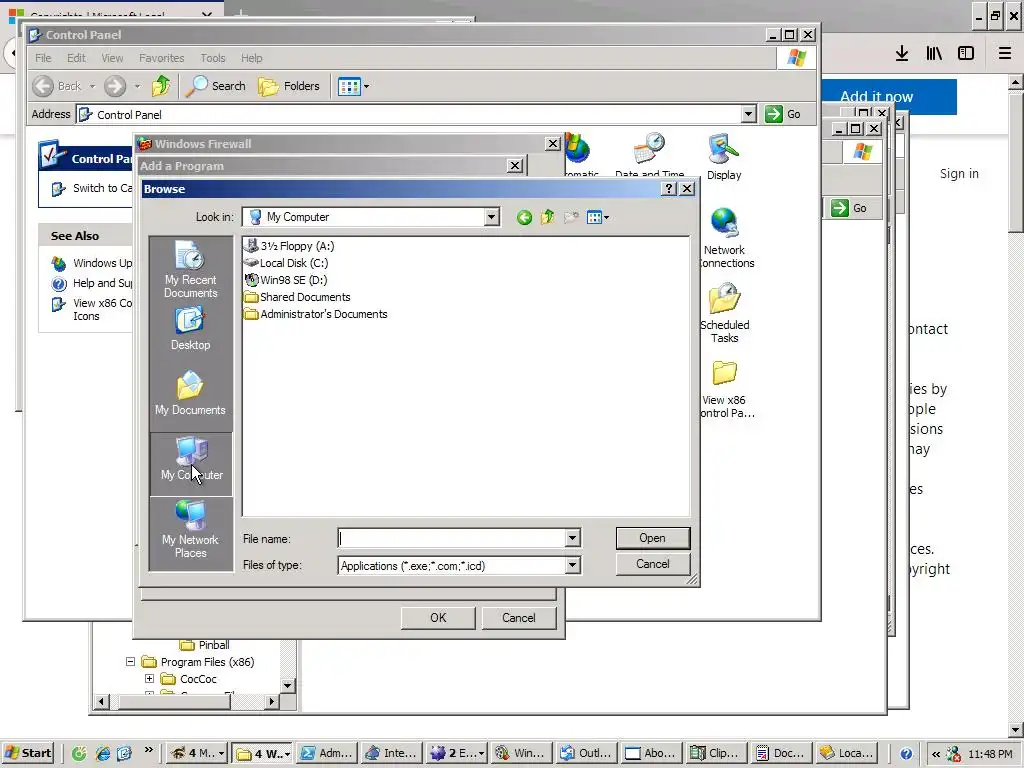Click the Open button in Browse dialog
Viewport: 1024px width, 768px height.
tap(652, 537)
